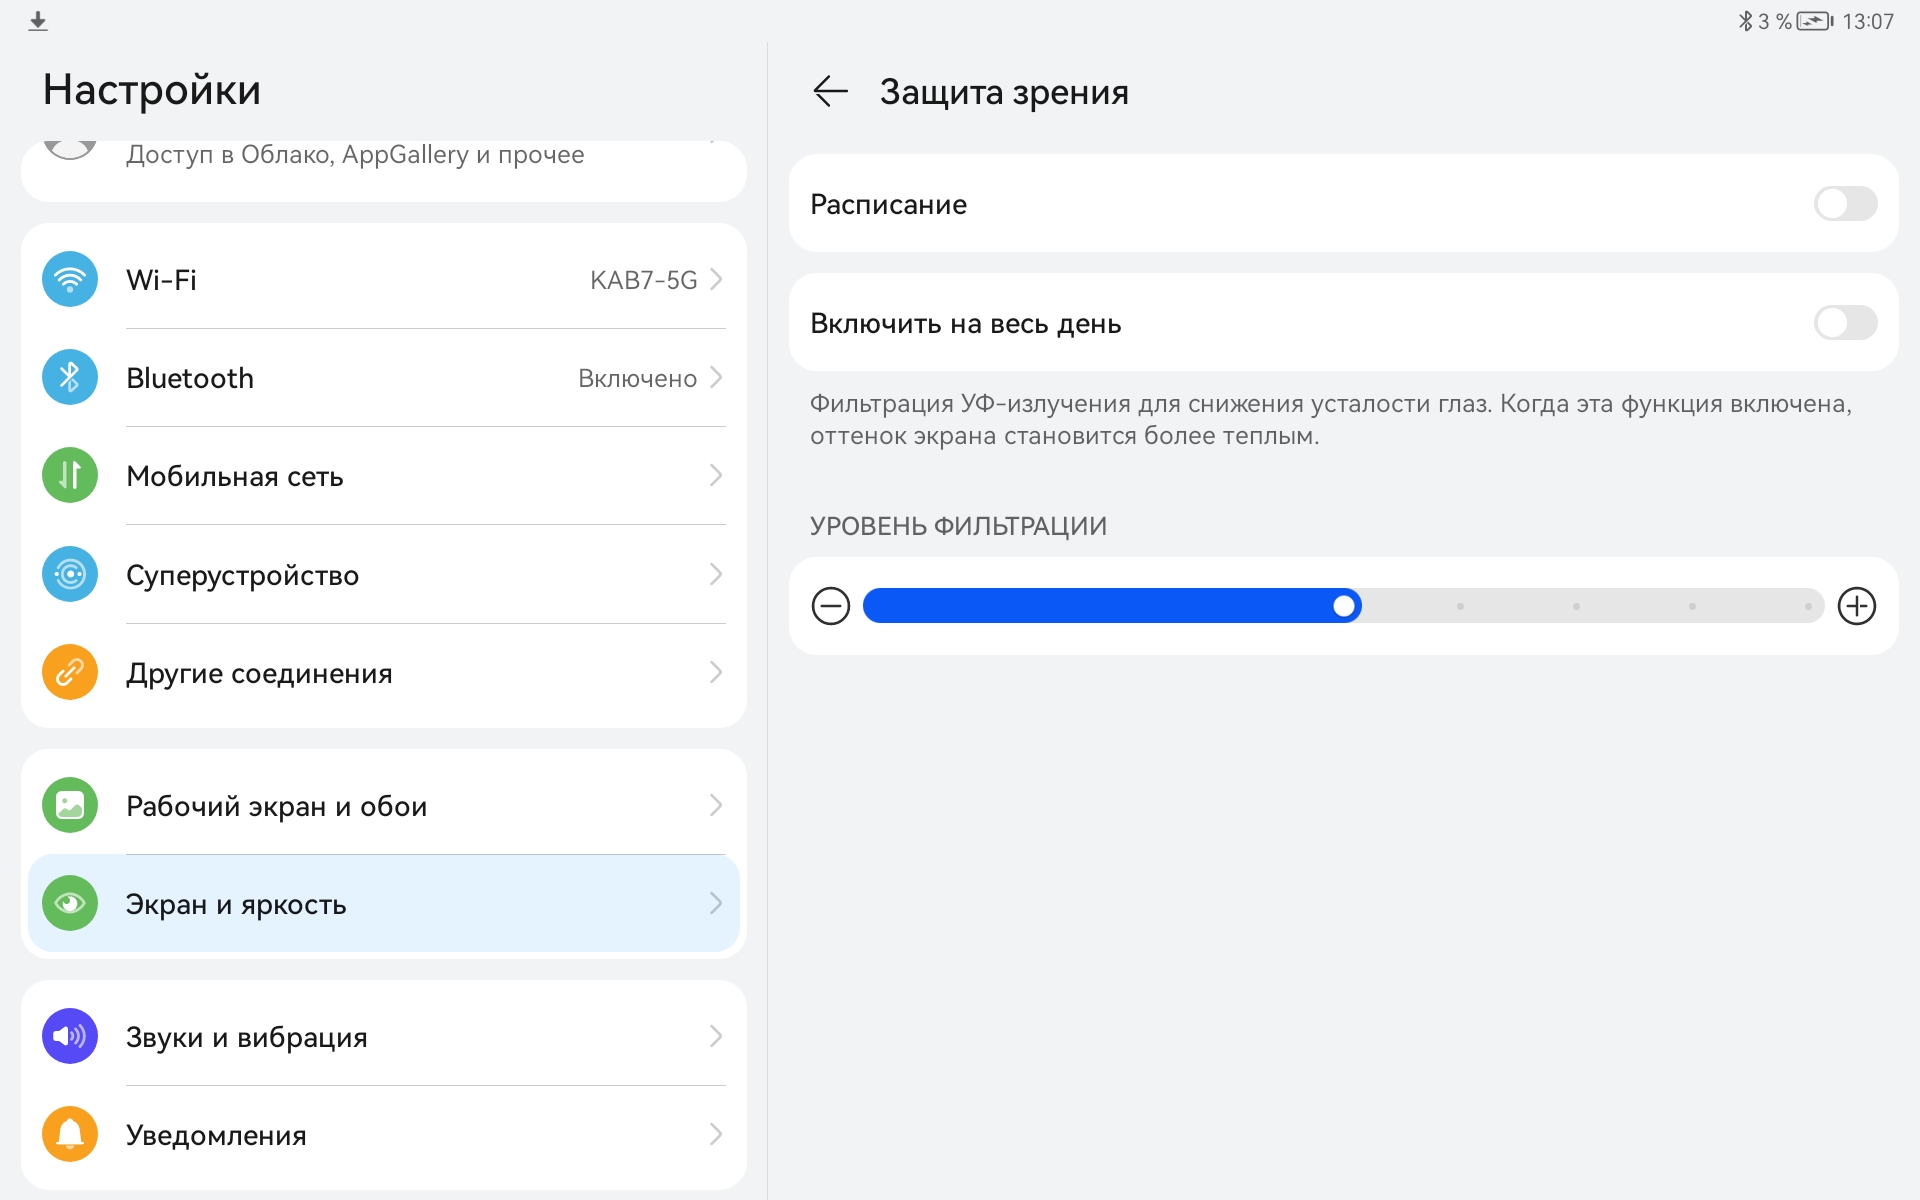Image resolution: width=1920 pixels, height=1200 pixels.
Task: Click the Суперустройство icon
Action: [x=70, y=574]
